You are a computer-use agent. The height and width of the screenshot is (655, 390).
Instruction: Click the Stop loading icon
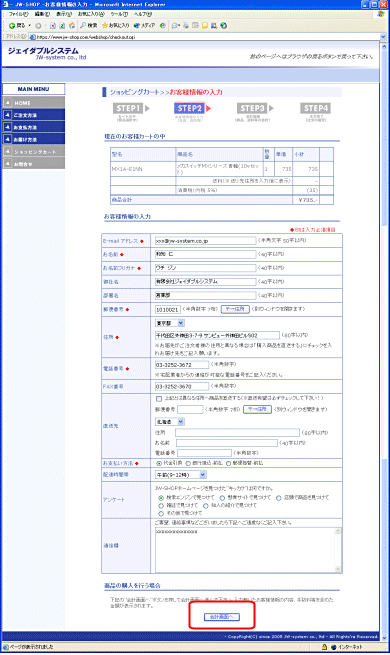pyautogui.click(x=53, y=25)
